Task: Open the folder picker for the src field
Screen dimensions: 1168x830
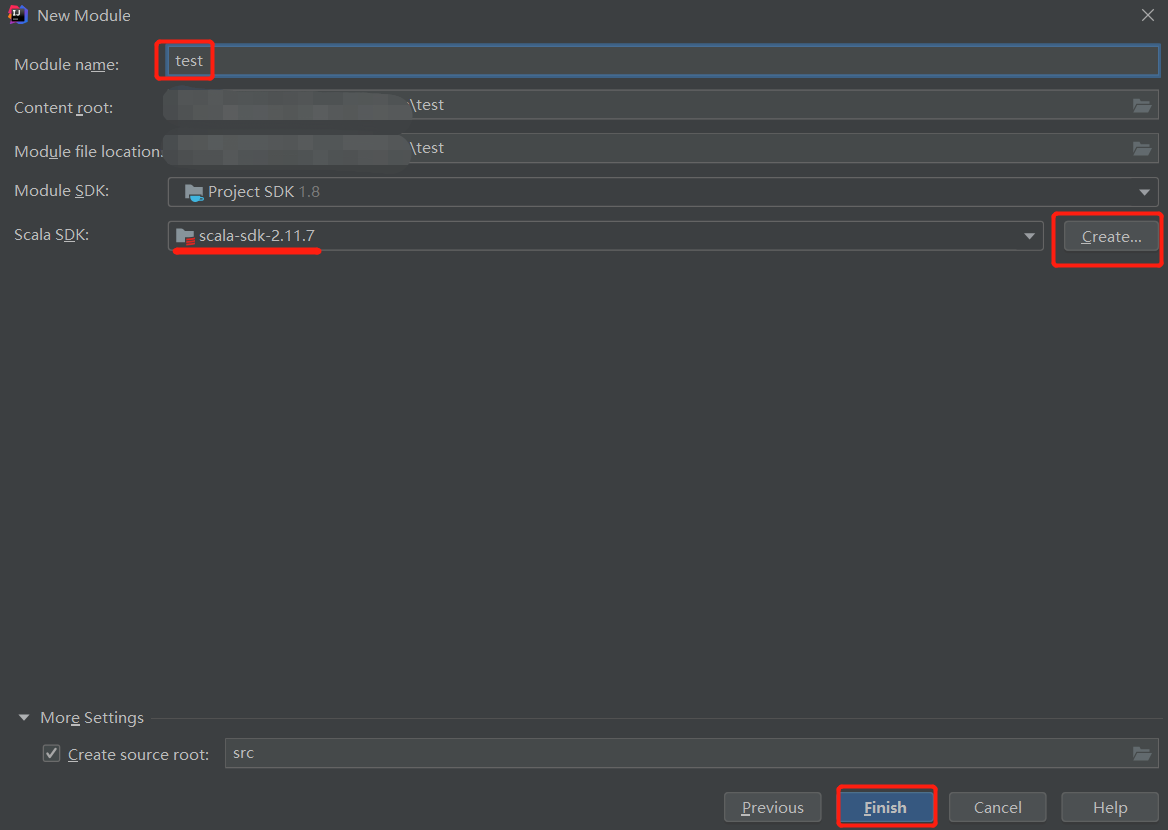Action: (x=1142, y=754)
